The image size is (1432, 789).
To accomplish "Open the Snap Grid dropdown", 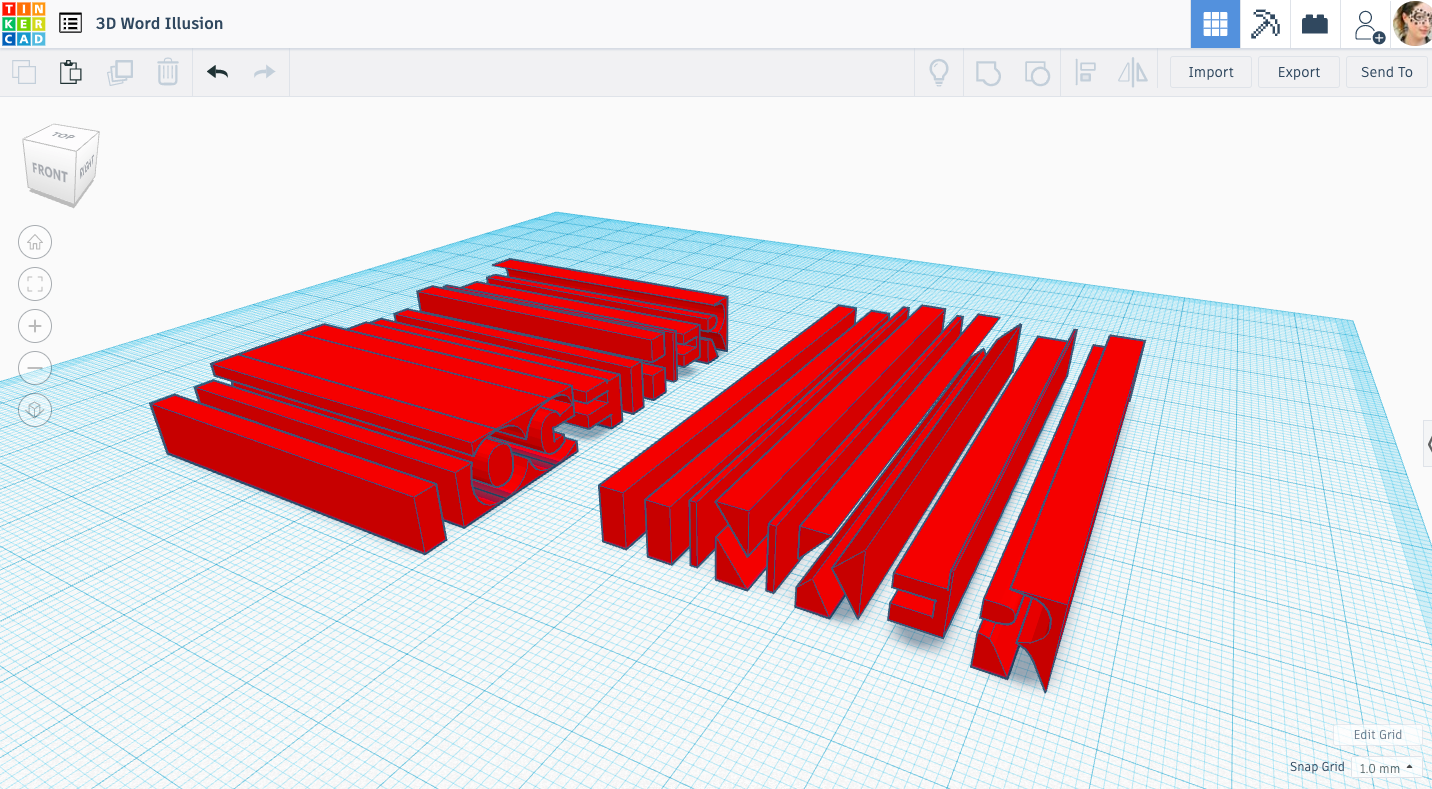I will [x=1386, y=768].
